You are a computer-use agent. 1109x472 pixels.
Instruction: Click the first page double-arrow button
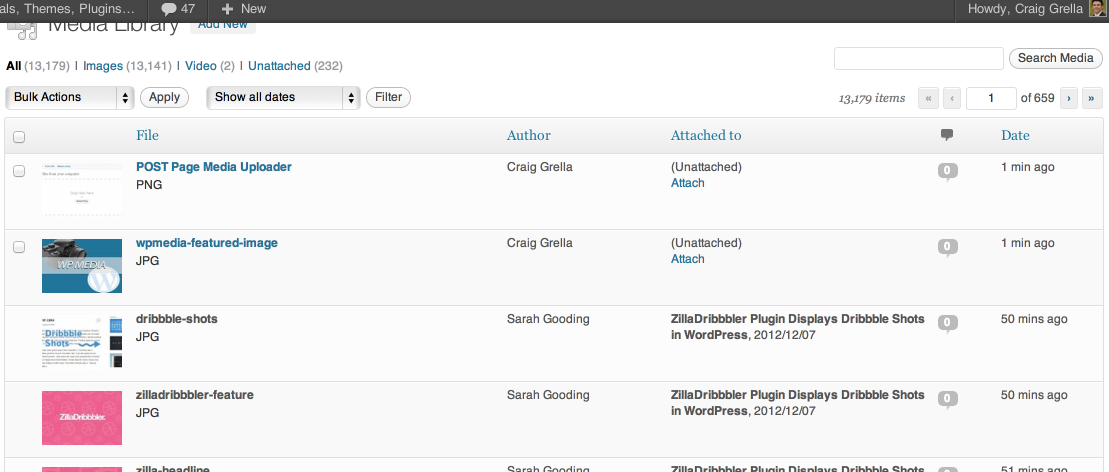928,98
